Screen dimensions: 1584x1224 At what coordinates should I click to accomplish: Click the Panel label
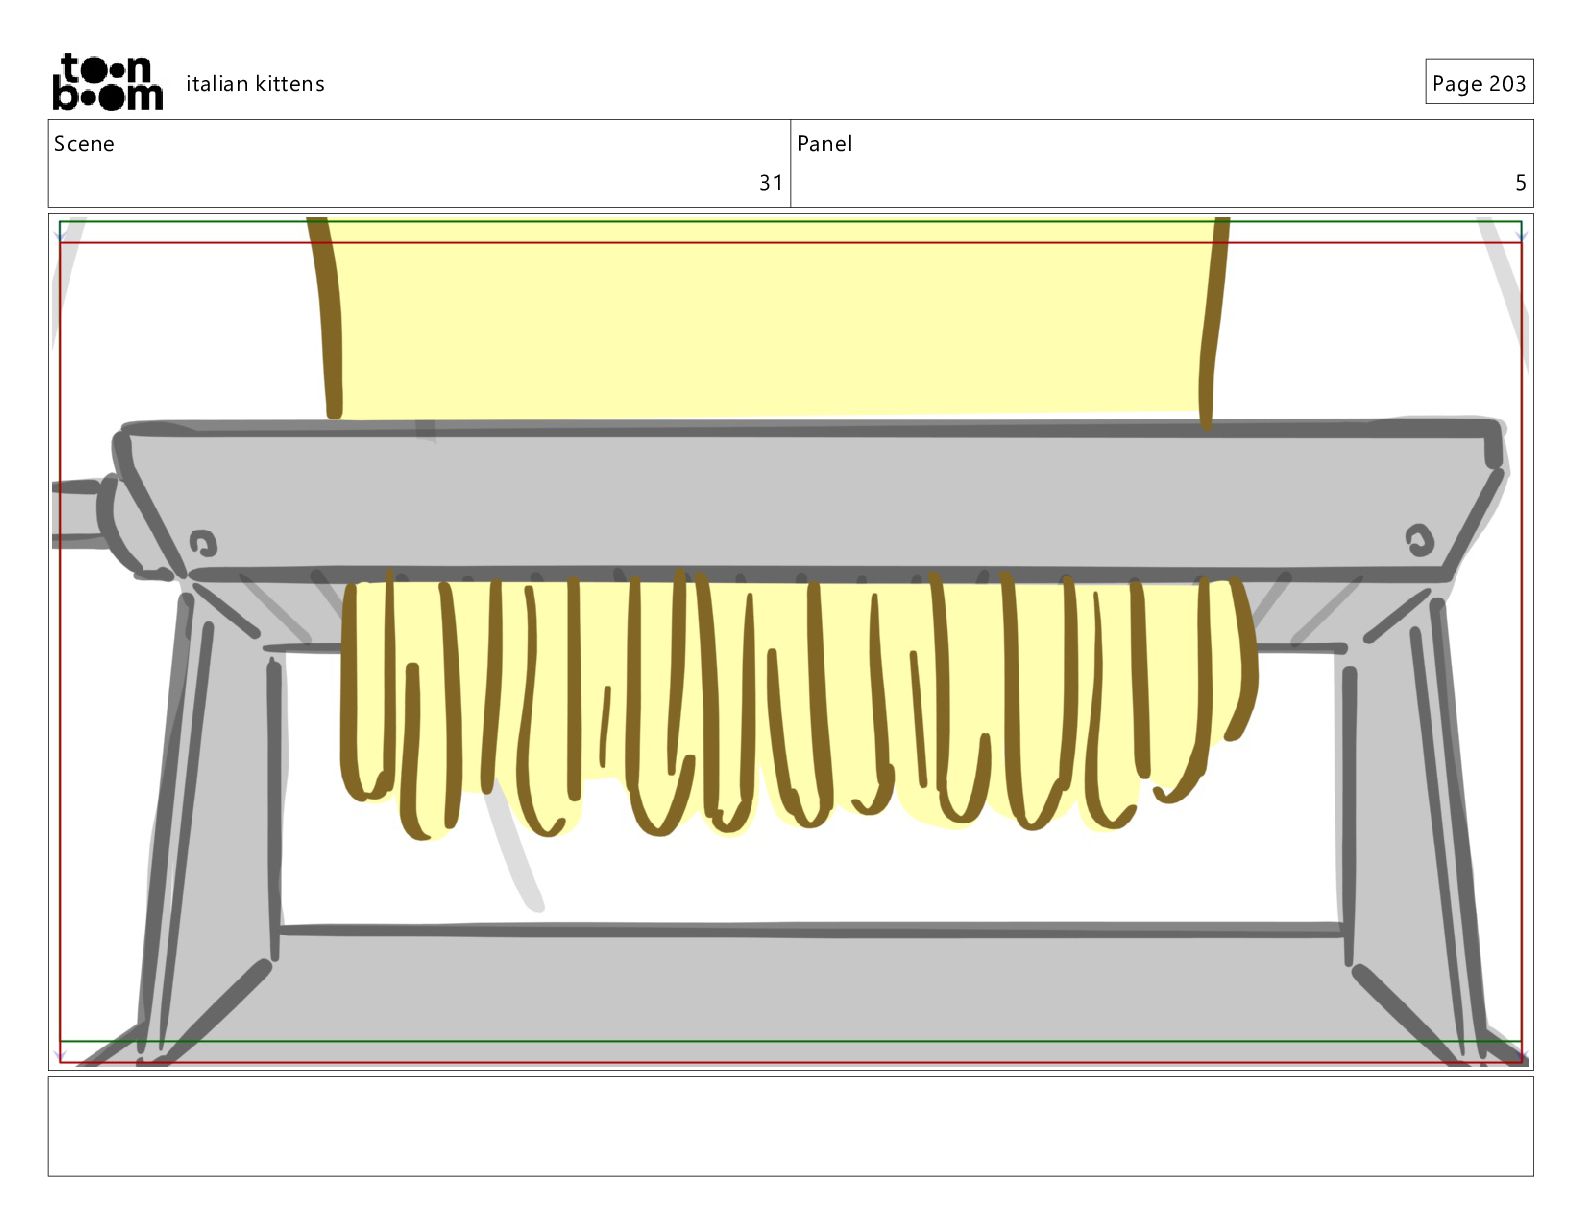pyautogui.click(x=824, y=143)
